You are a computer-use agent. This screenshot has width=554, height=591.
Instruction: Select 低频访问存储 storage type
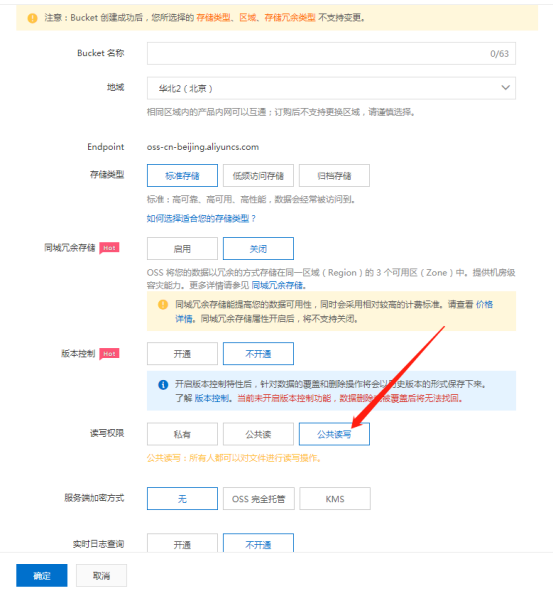pos(258,176)
